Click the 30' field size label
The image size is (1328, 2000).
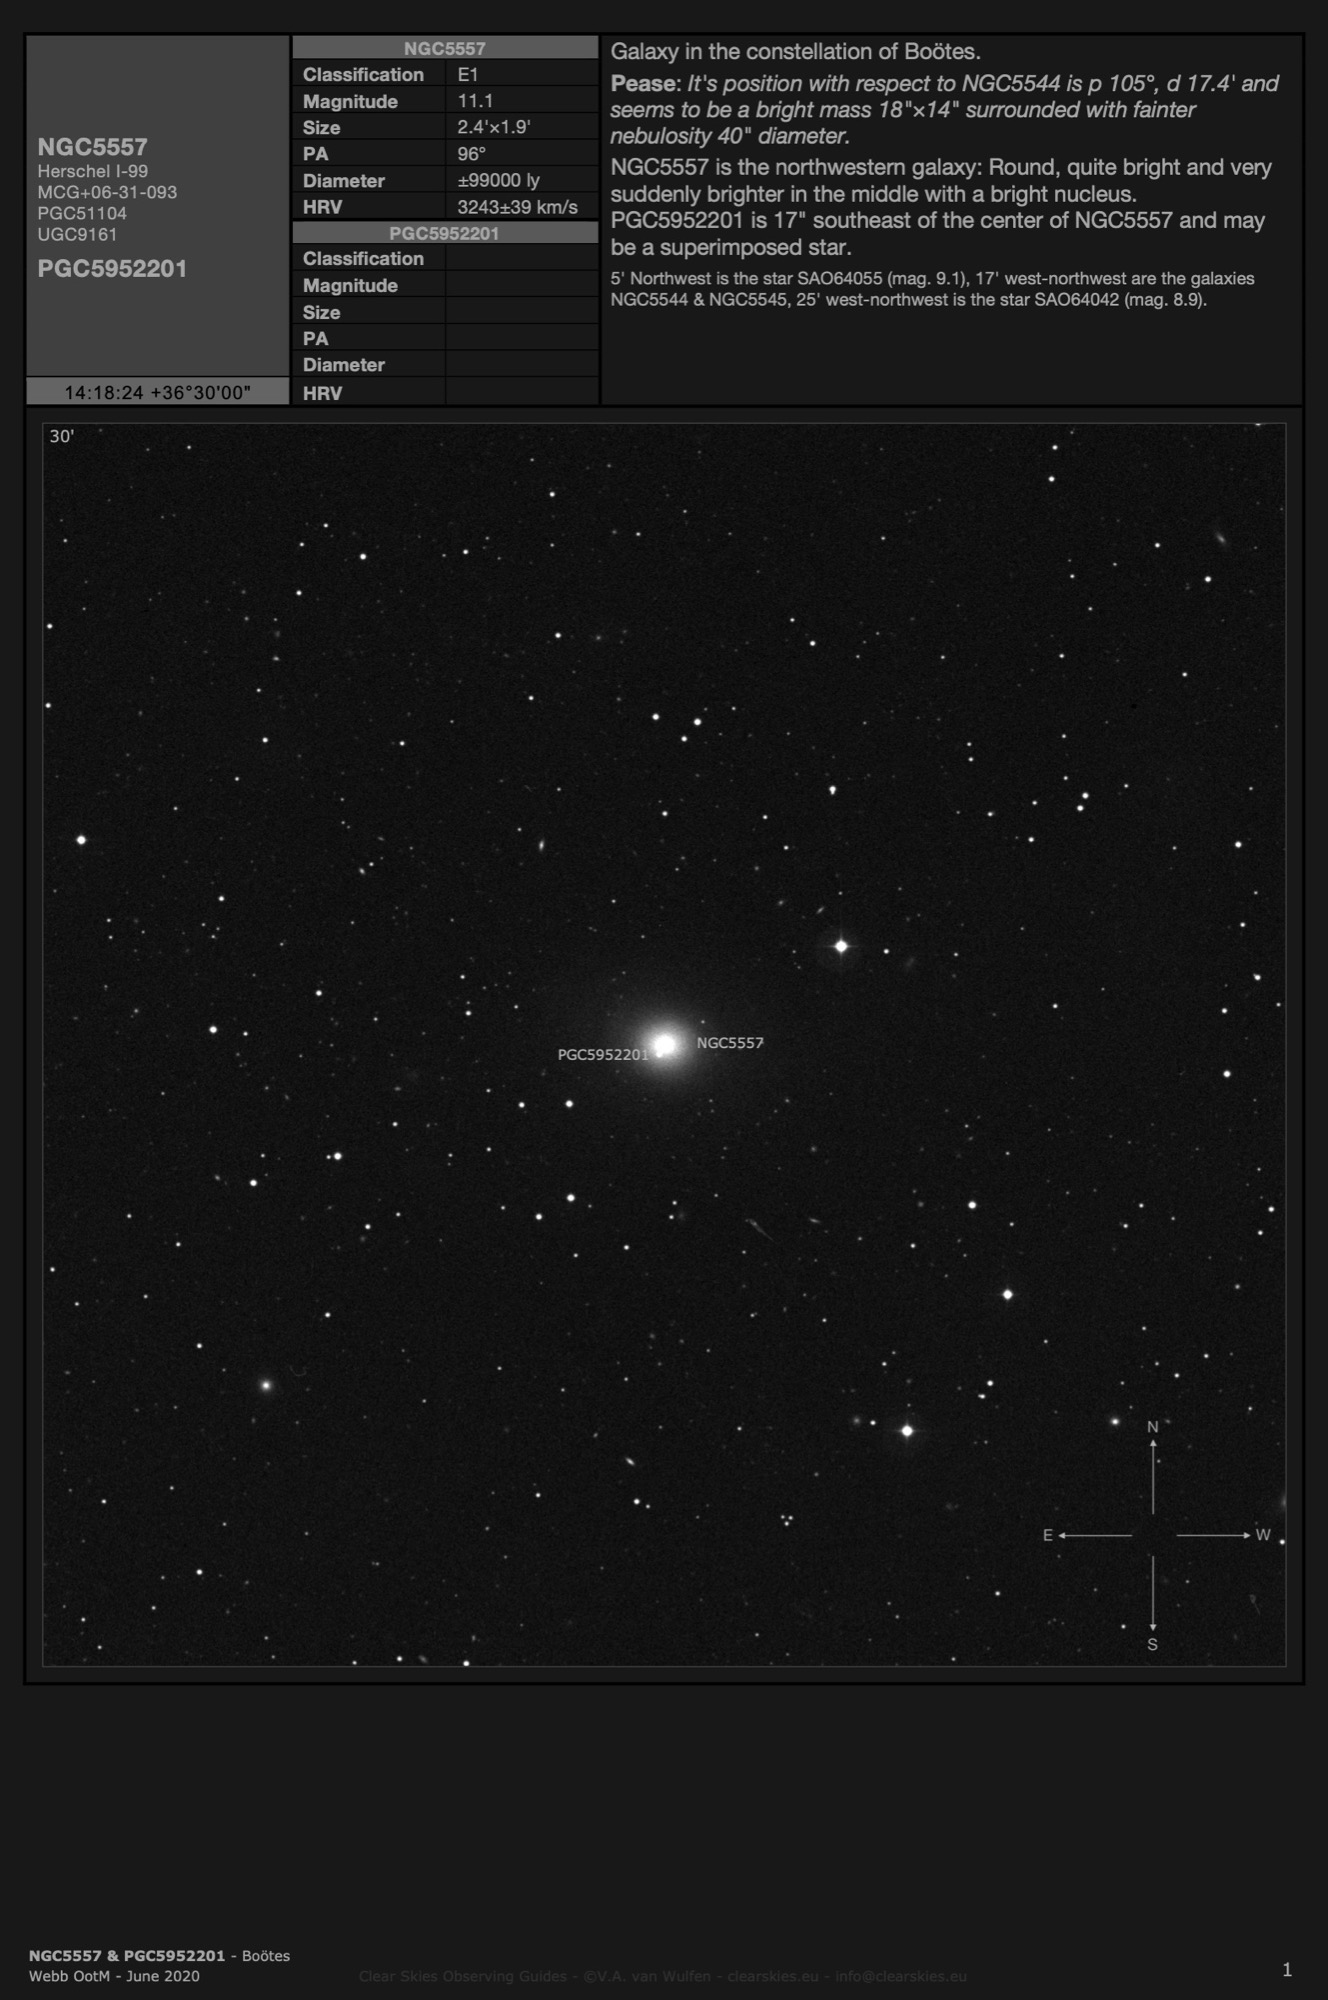[62, 436]
